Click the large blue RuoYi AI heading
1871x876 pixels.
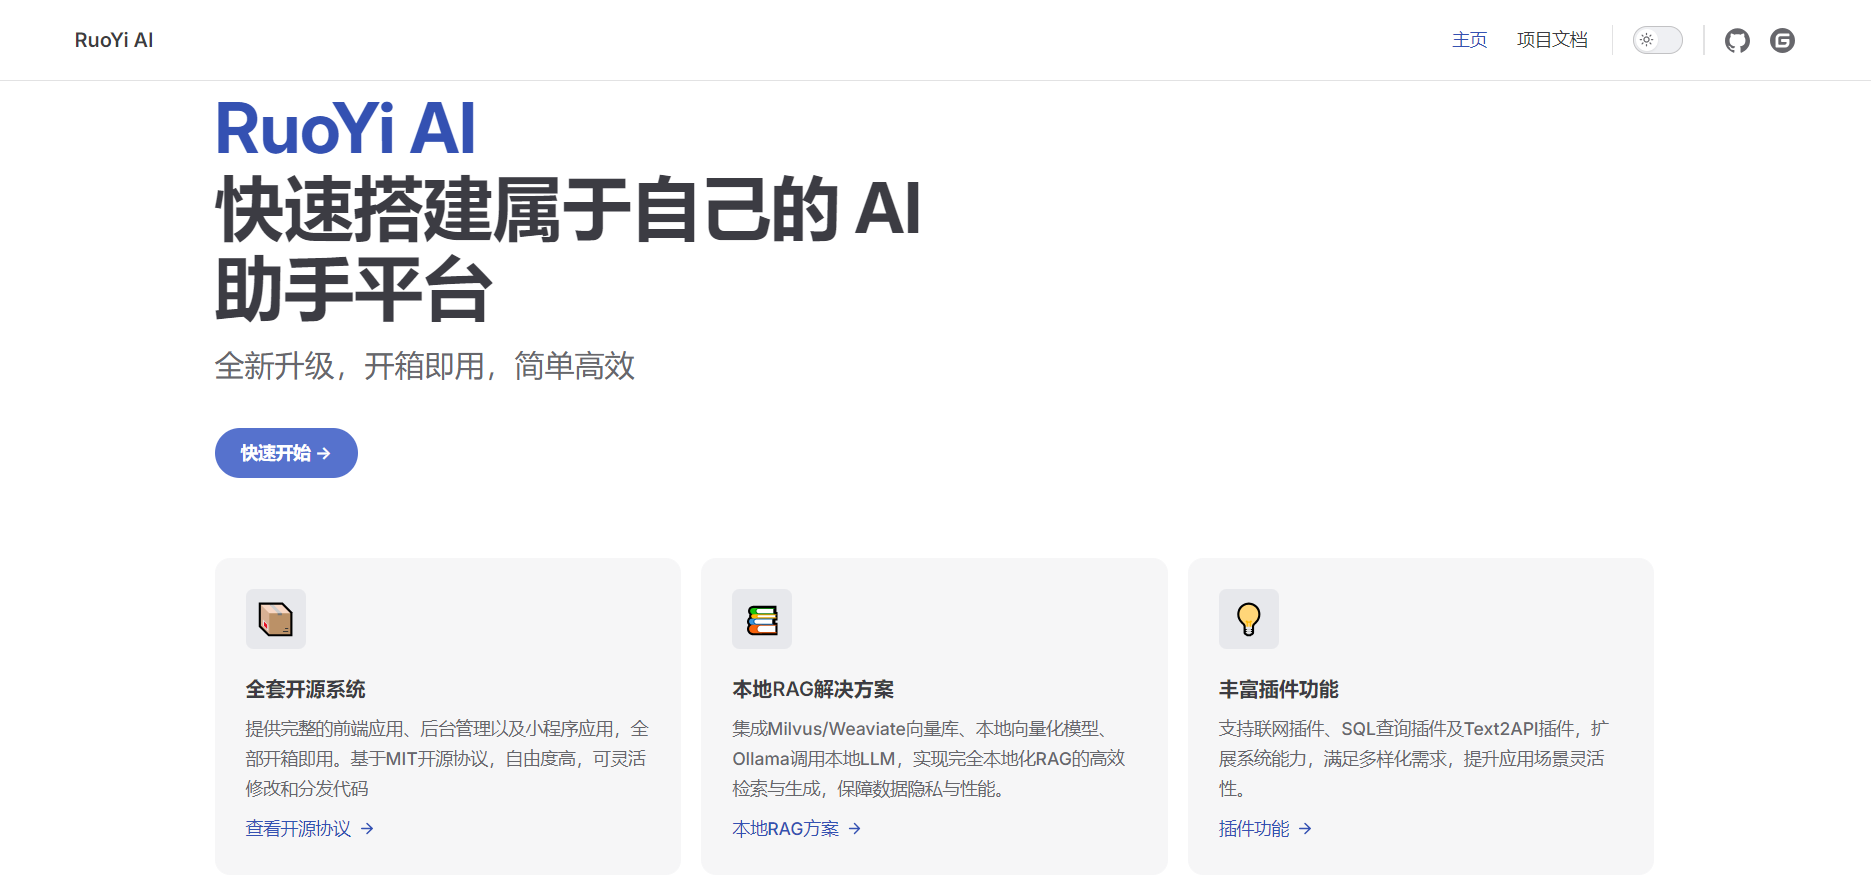pos(346,129)
